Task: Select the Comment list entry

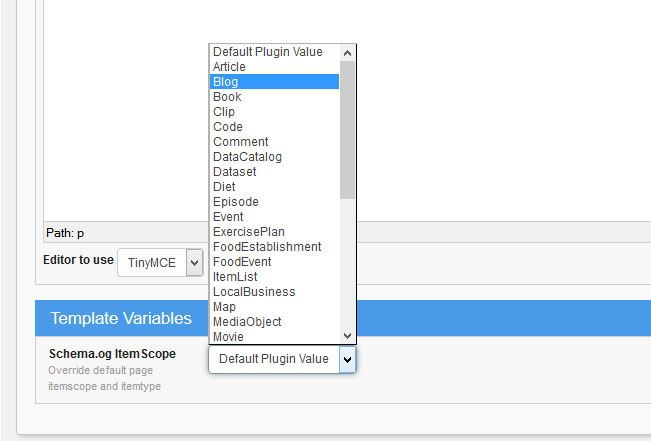Action: coord(274,142)
